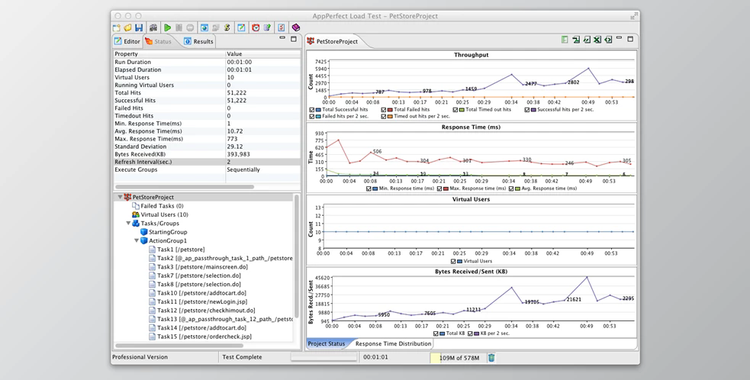Click the grayed pause test icon
The height and width of the screenshot is (380, 750).
(x=179, y=28)
